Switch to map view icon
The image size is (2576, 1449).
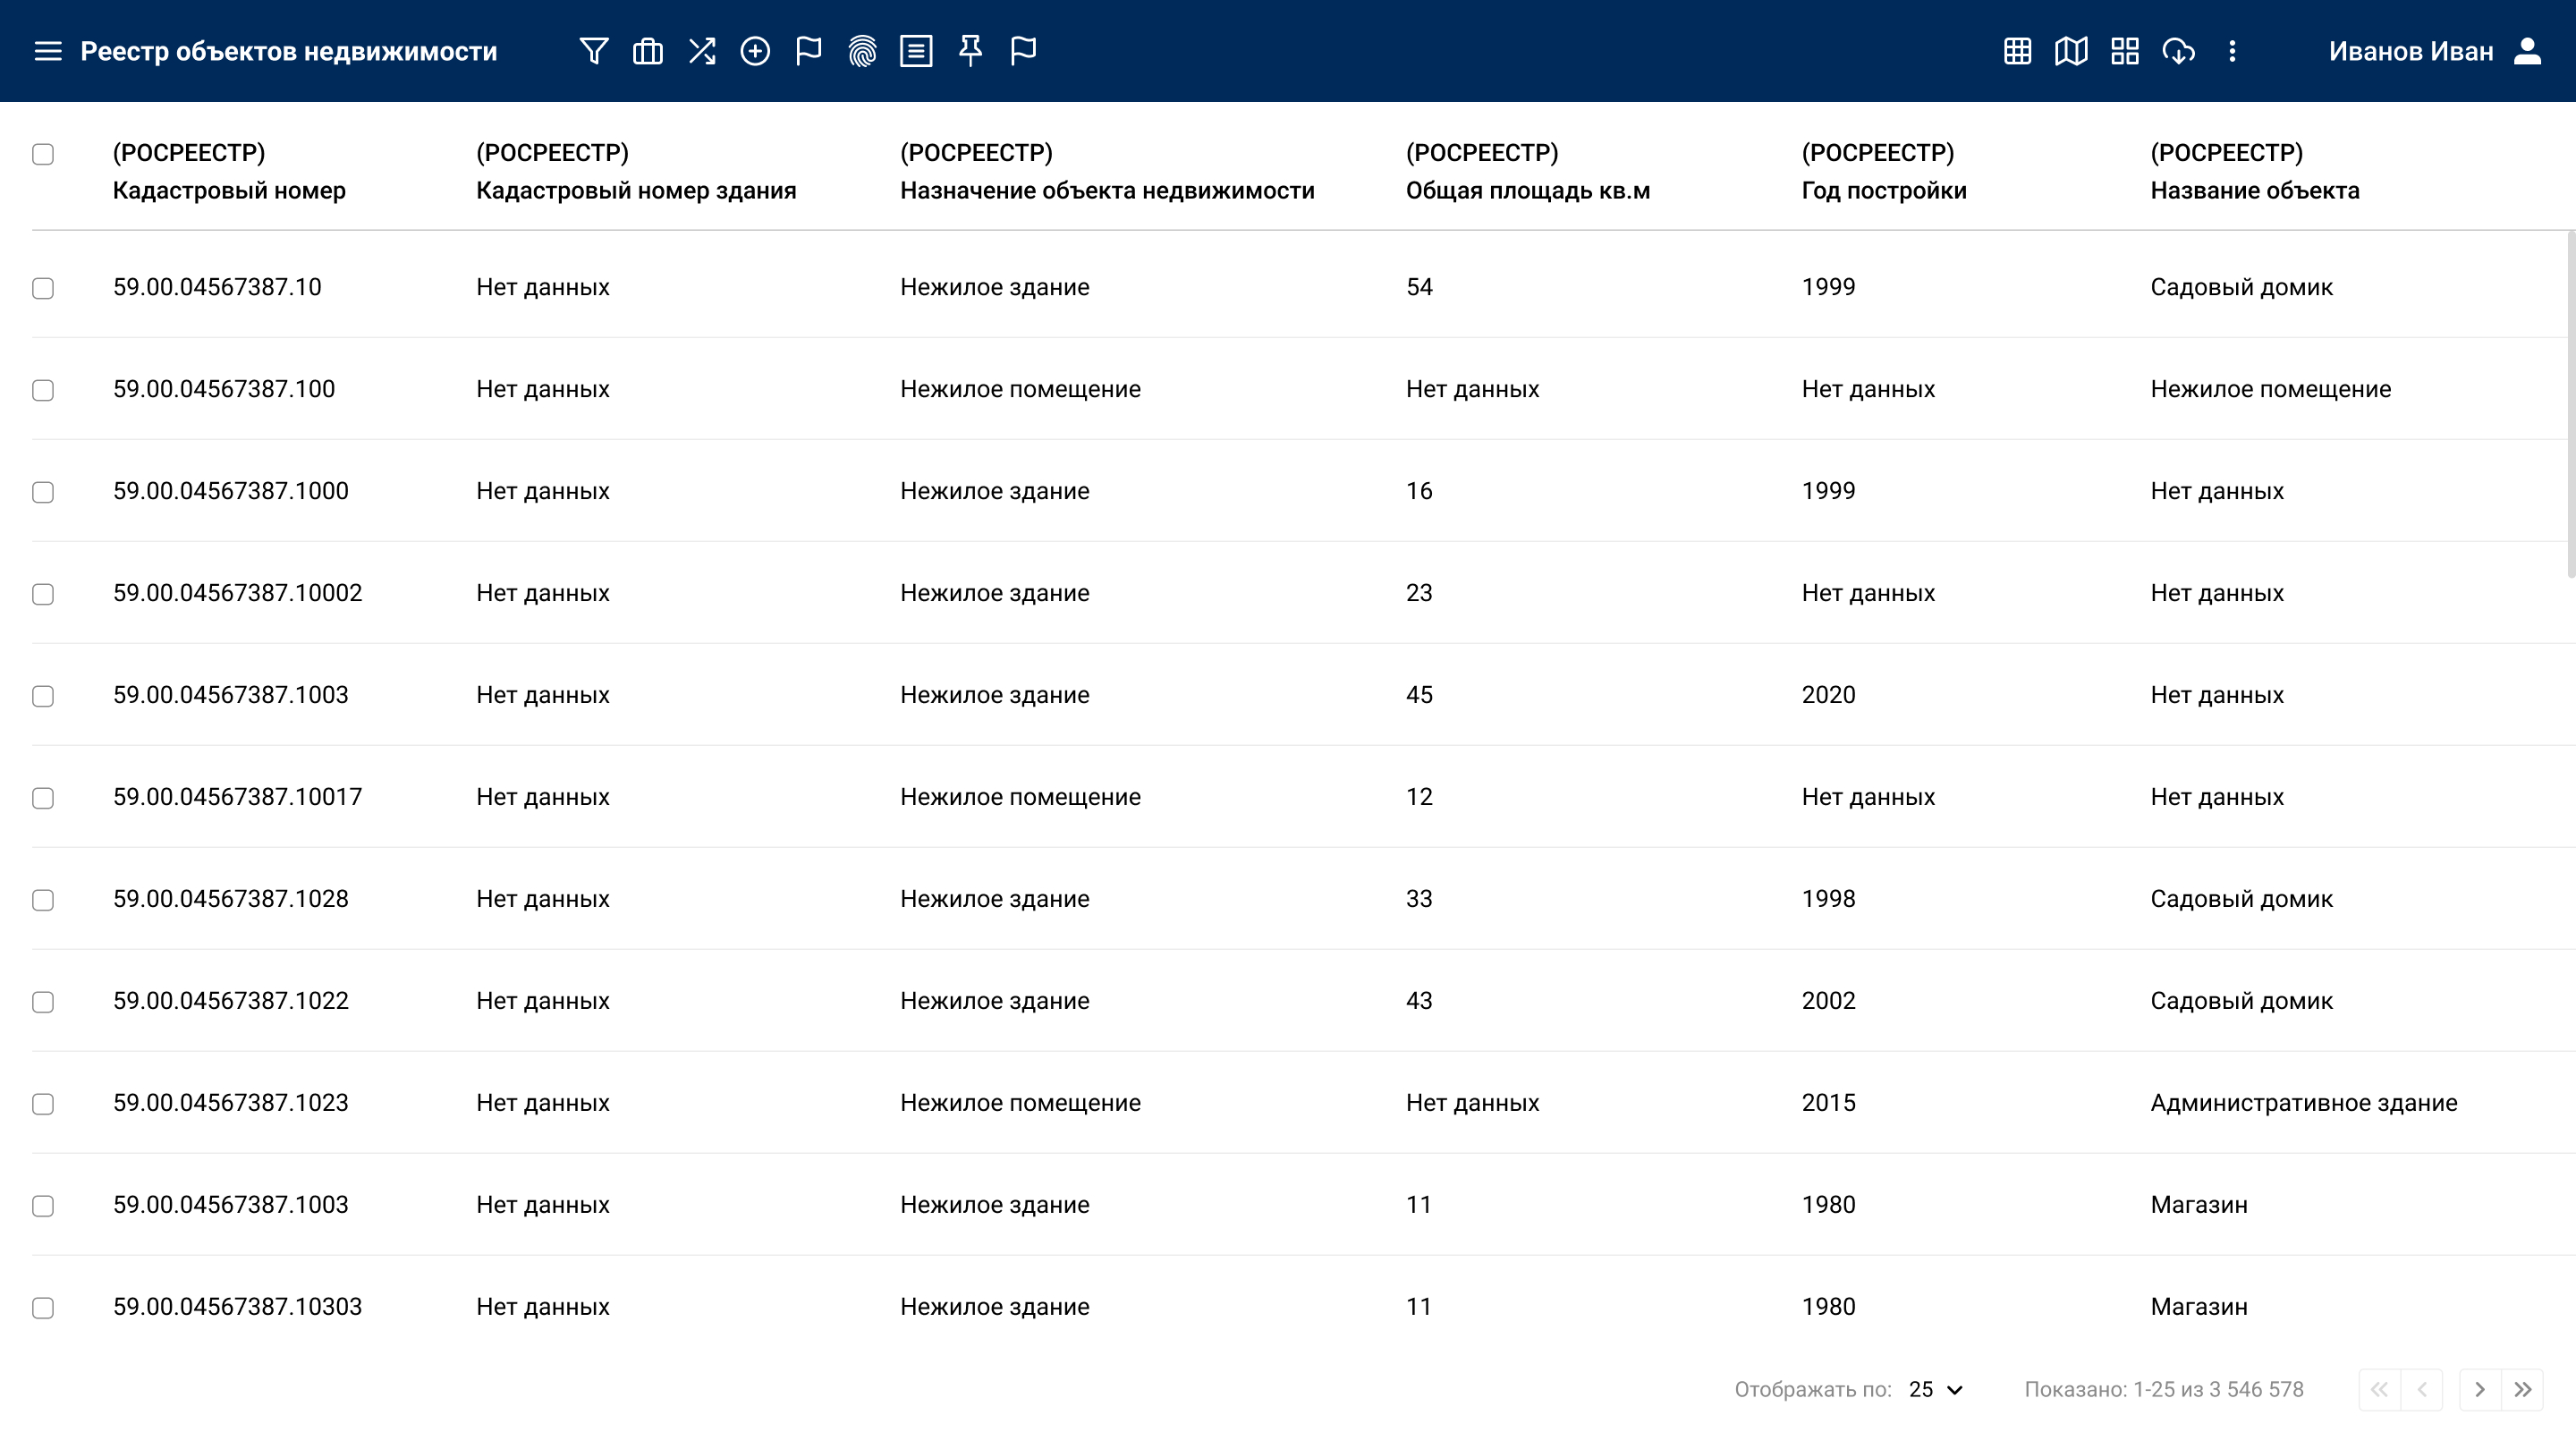tap(2071, 51)
